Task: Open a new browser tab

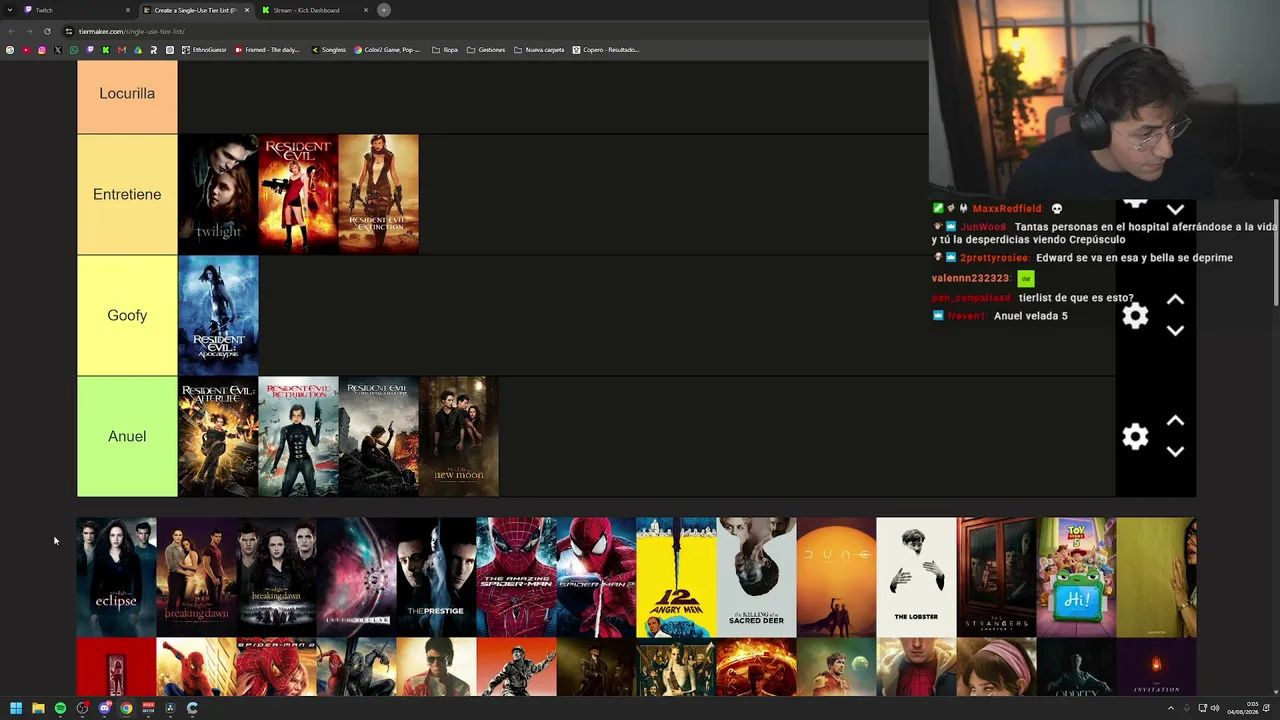Action: tap(383, 10)
